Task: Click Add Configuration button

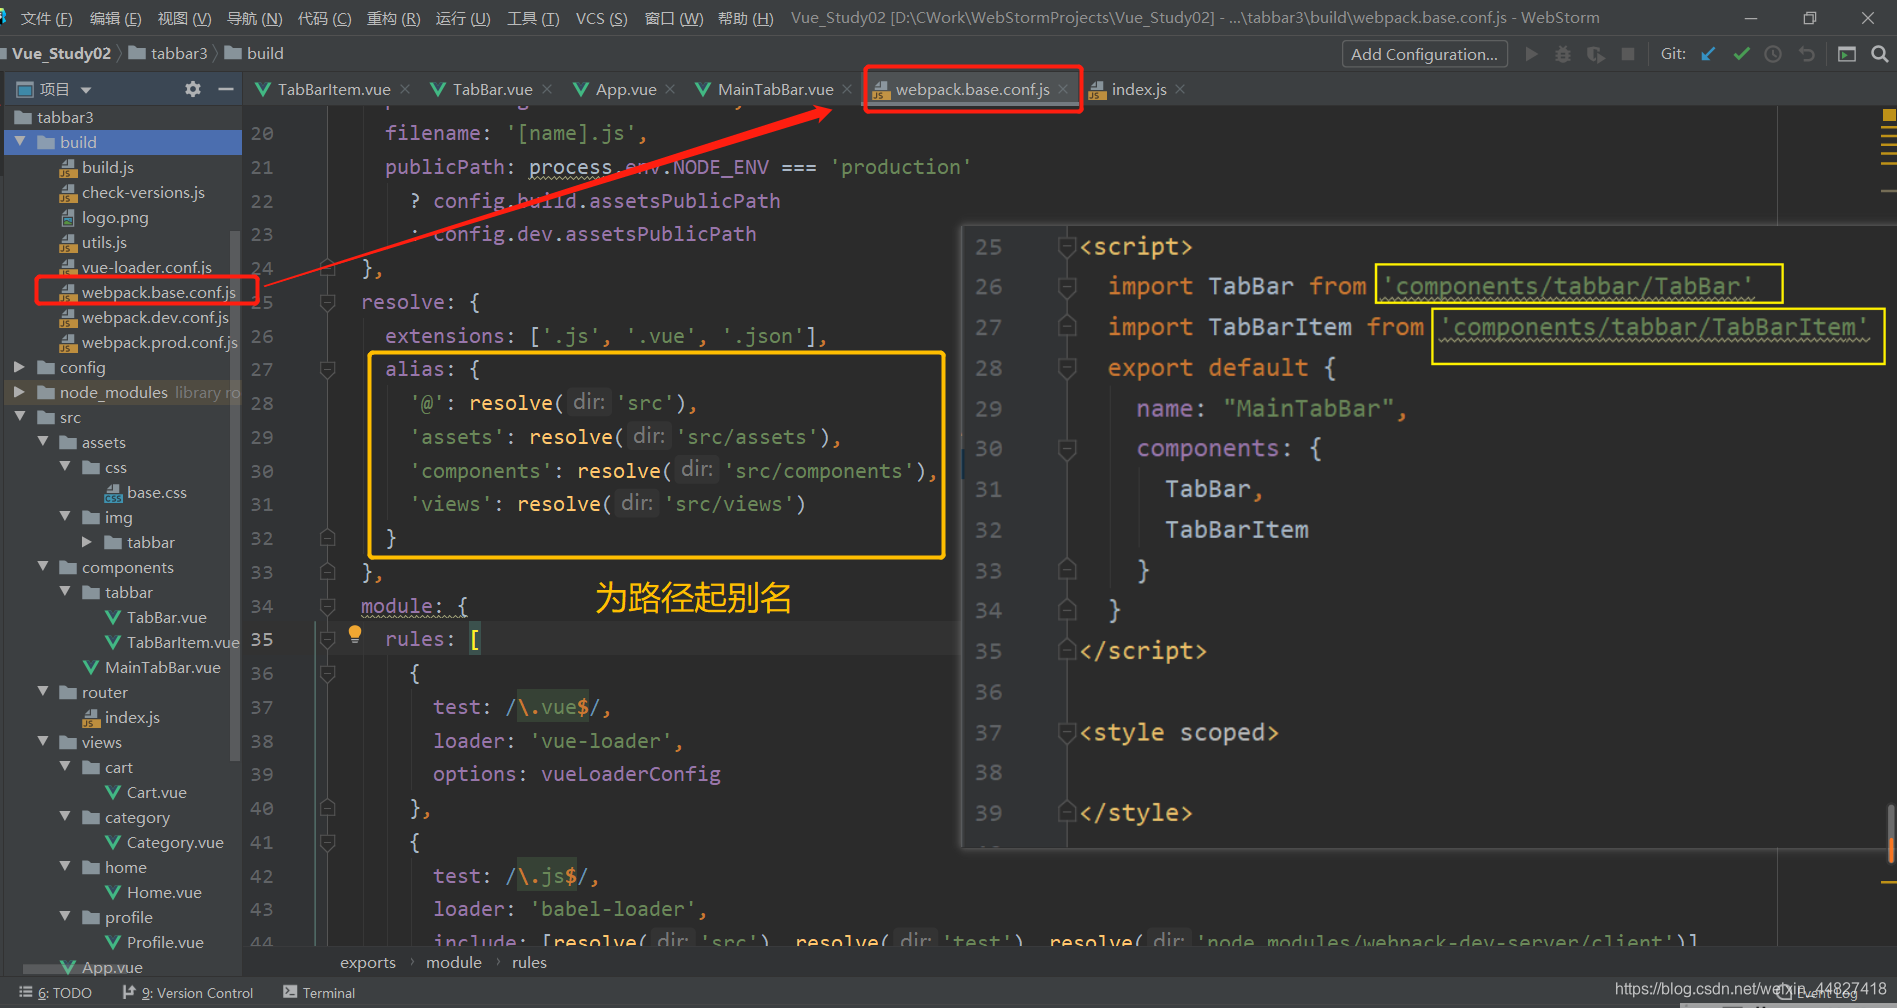Action: click(x=1424, y=54)
